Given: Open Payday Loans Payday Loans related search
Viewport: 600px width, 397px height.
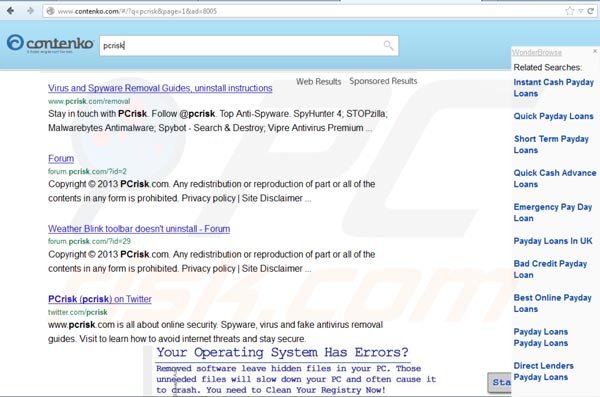Looking at the screenshot, I should pos(541,337).
